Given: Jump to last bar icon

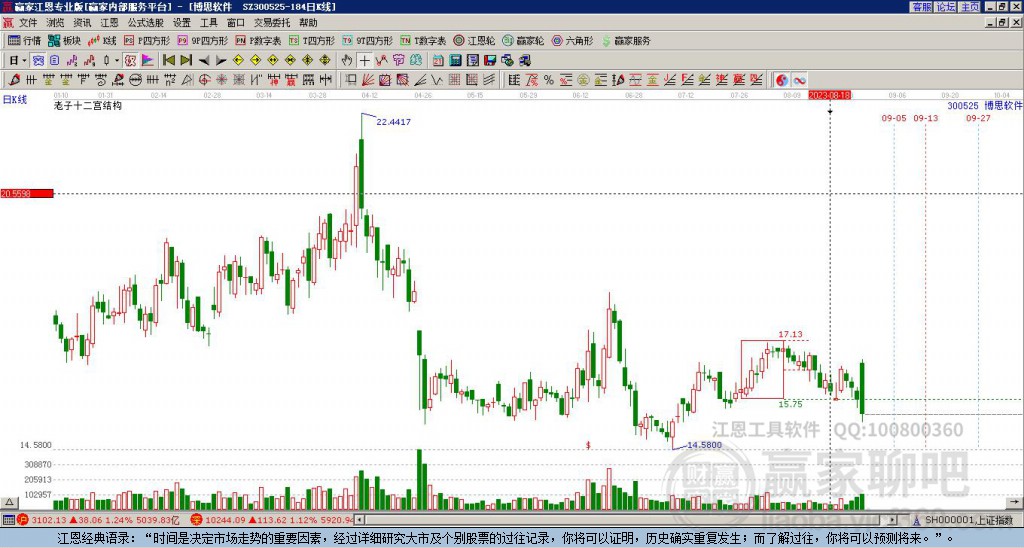Looking at the screenshot, I should point(185,61).
